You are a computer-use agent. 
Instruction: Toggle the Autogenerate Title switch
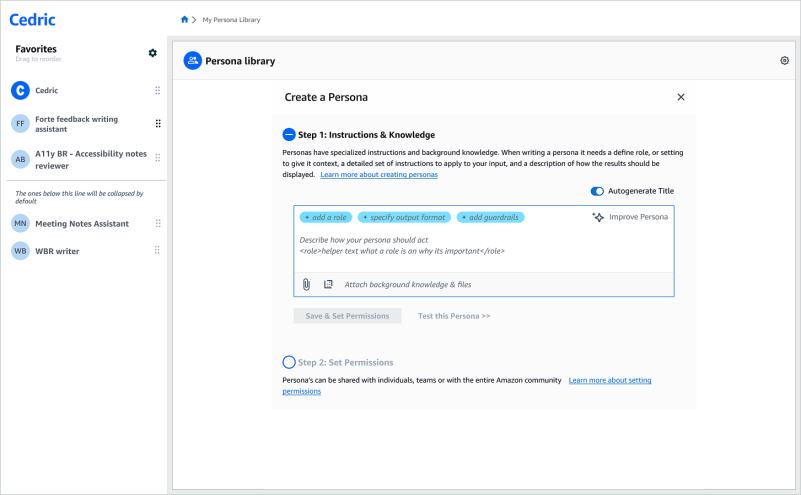pos(598,191)
